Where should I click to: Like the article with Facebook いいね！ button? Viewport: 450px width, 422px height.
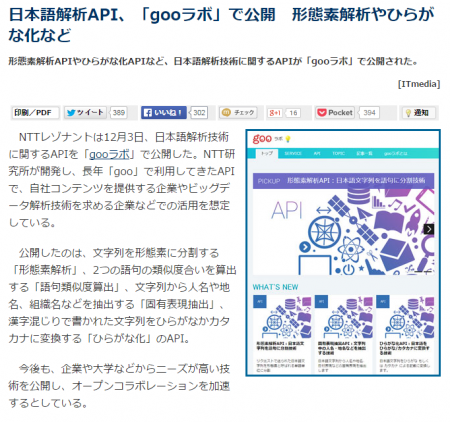tap(163, 113)
